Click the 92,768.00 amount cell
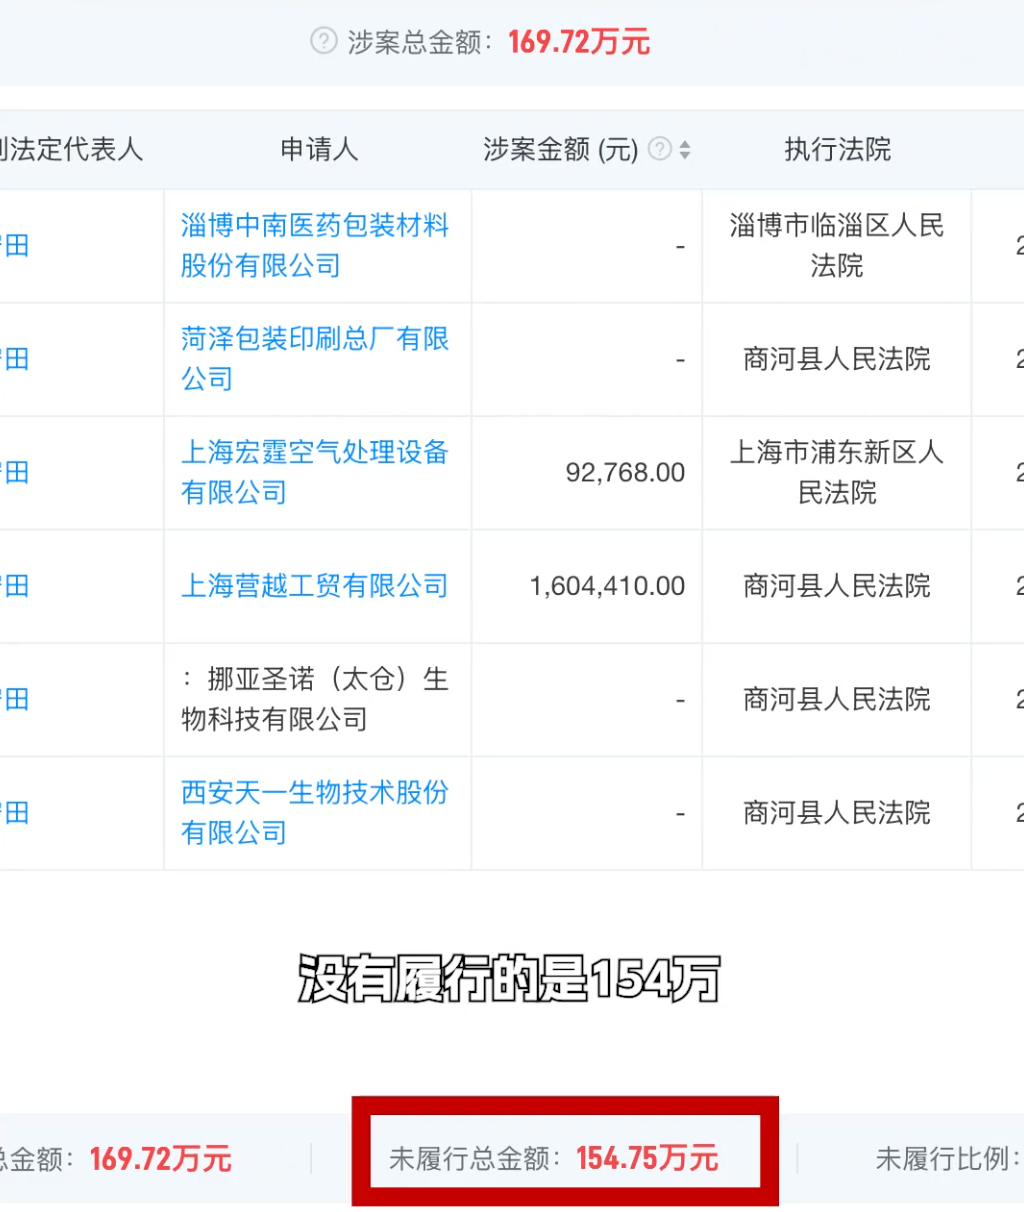1024x1212 pixels. coord(625,472)
